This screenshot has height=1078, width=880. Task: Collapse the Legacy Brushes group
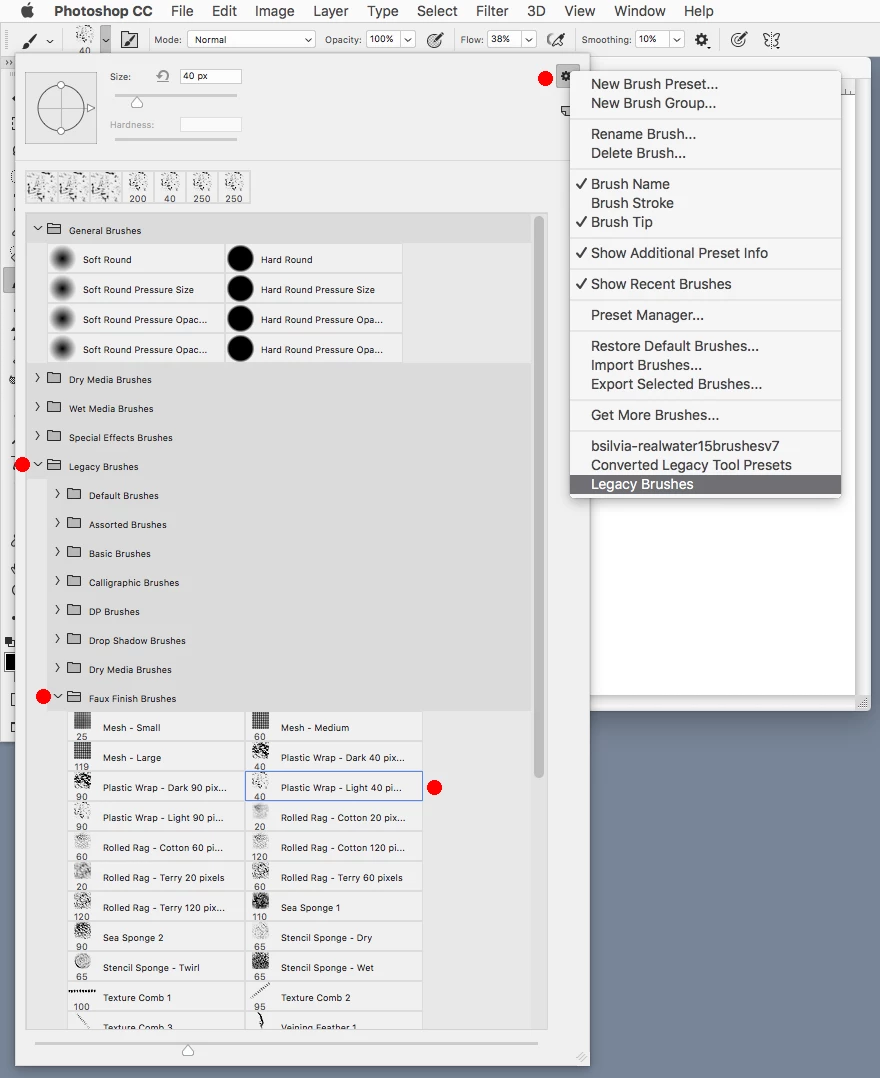[x=38, y=465]
